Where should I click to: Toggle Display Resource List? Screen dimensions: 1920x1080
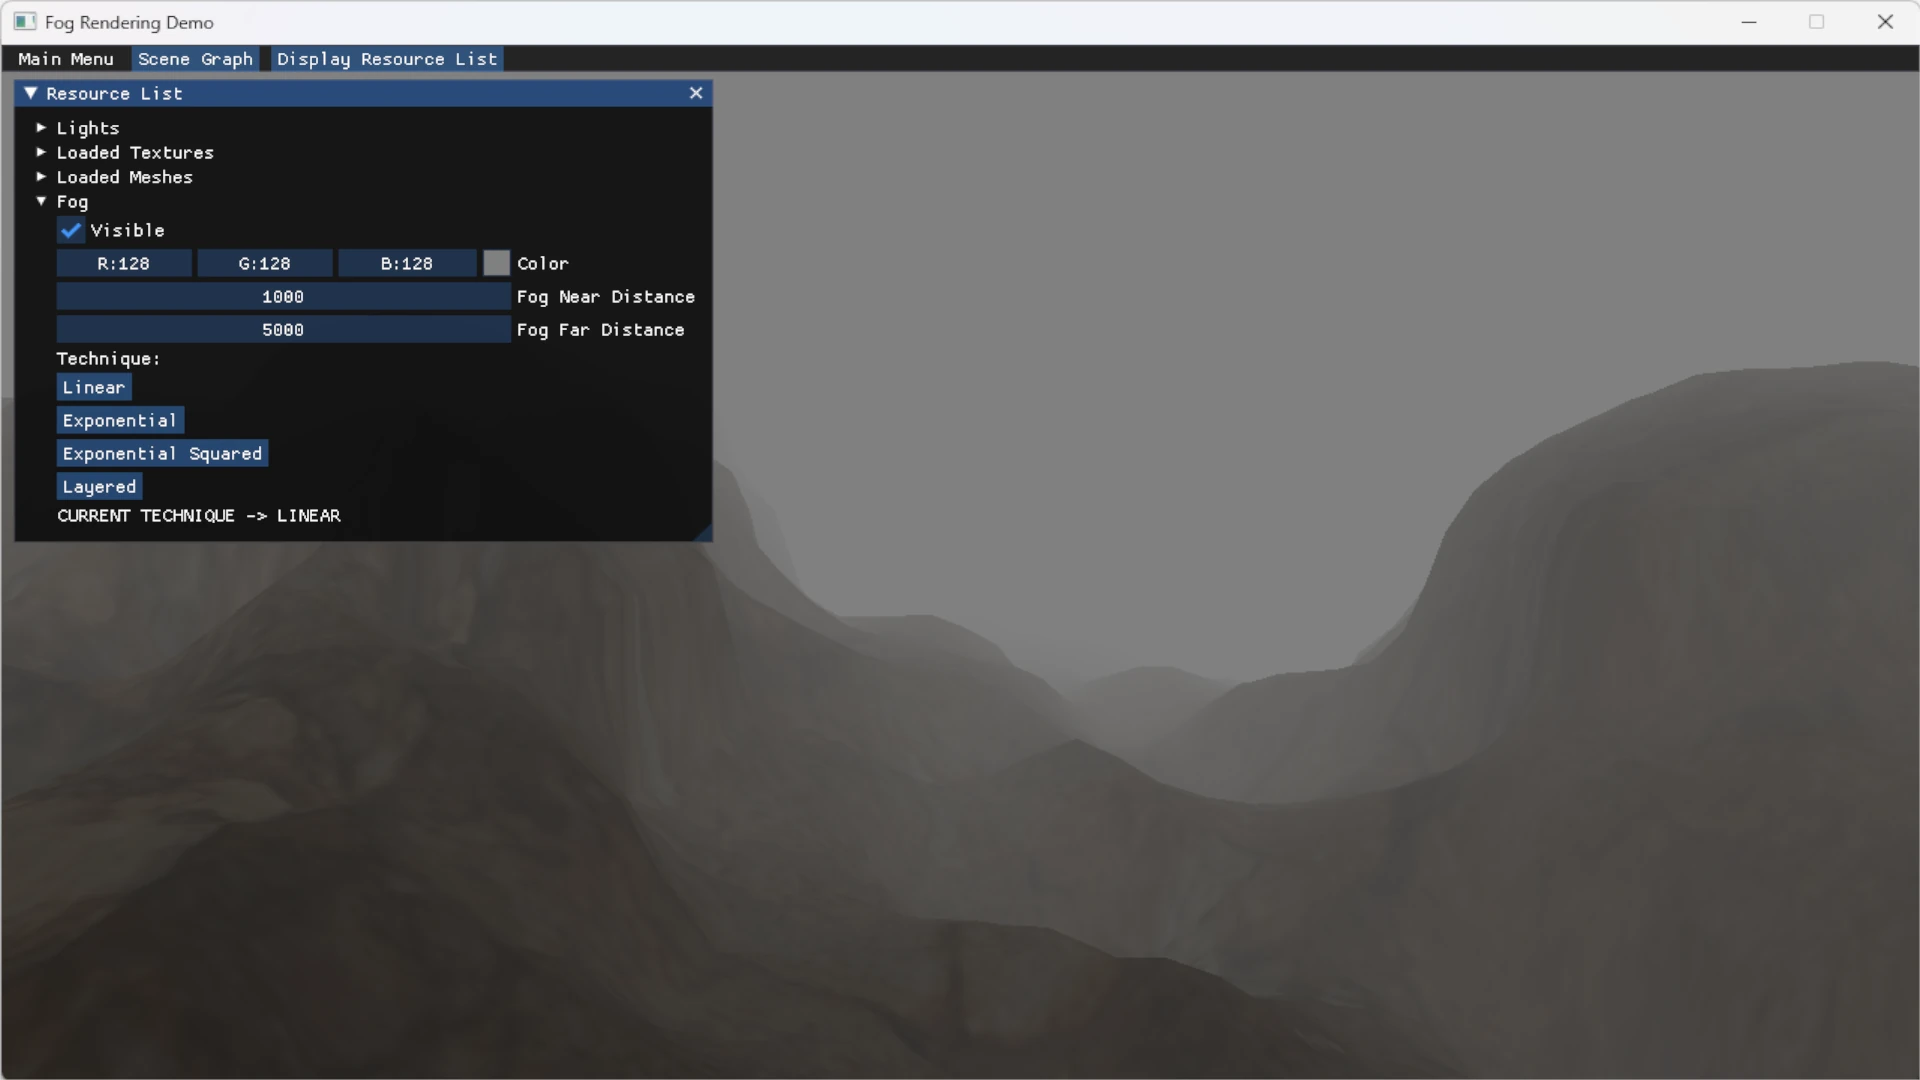(x=387, y=59)
